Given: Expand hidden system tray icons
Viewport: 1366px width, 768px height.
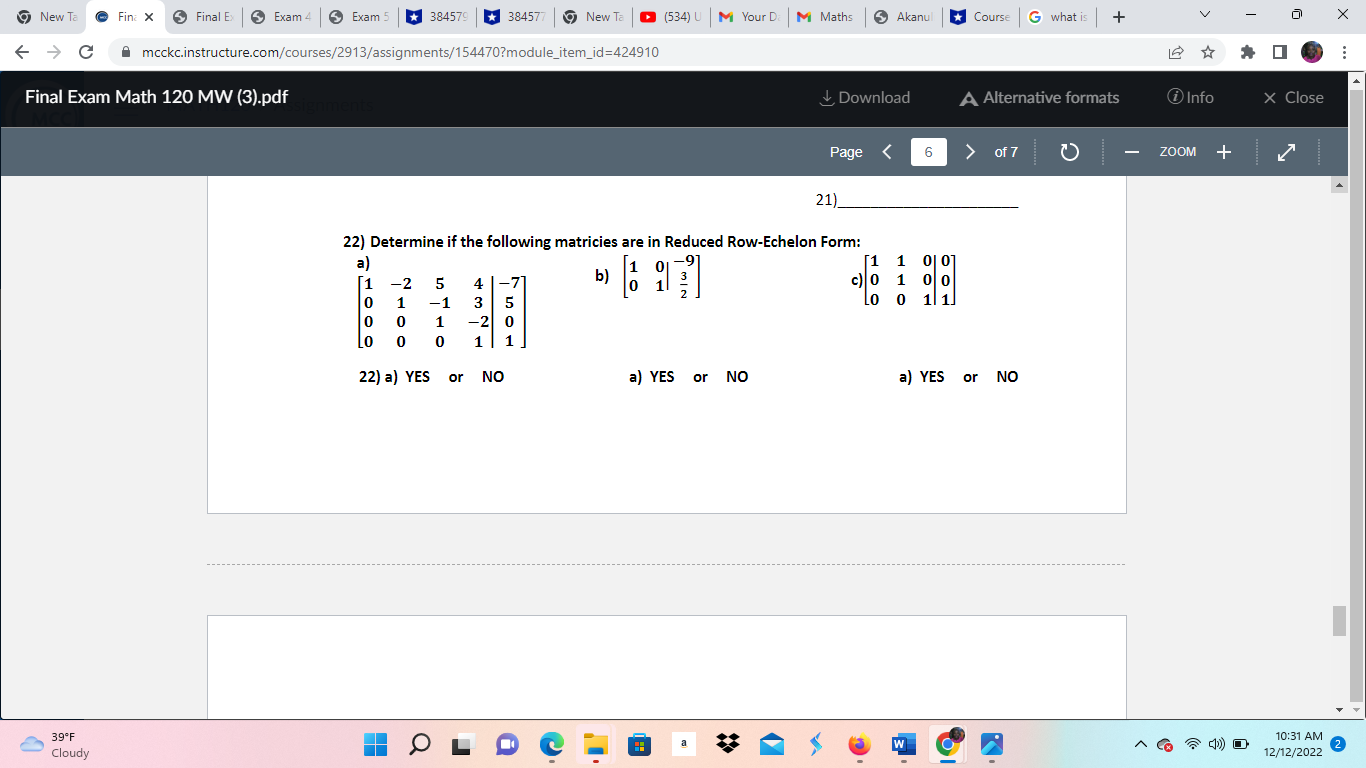Looking at the screenshot, I should (1139, 744).
